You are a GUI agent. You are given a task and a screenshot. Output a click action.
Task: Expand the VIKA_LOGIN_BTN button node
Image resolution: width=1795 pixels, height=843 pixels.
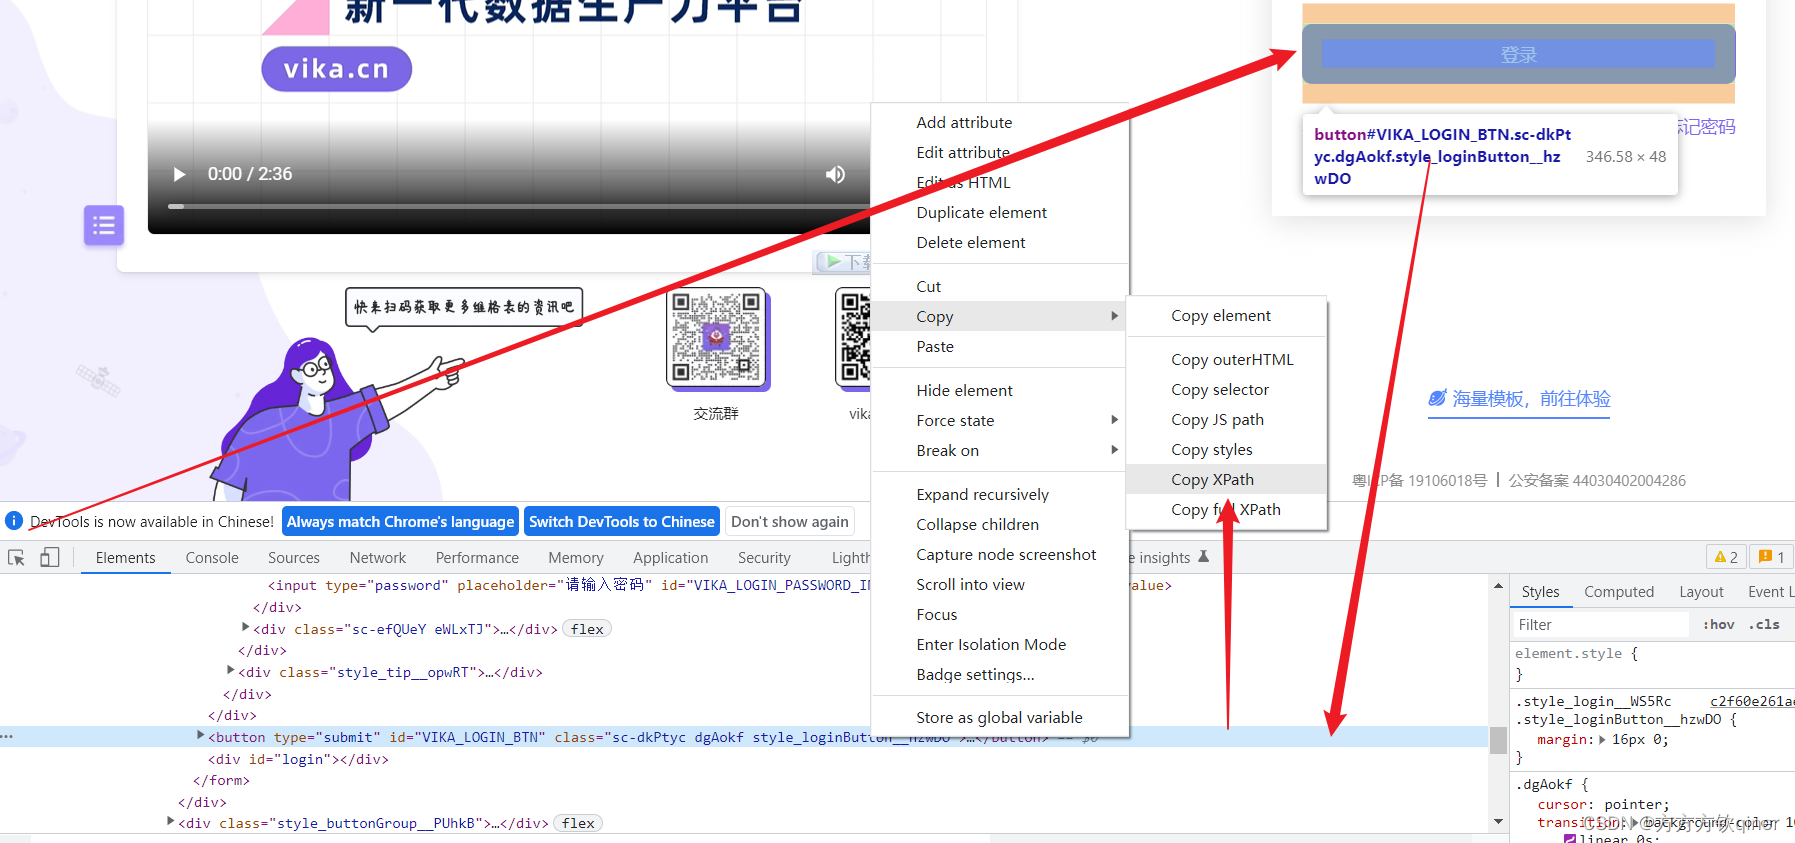click(x=201, y=735)
